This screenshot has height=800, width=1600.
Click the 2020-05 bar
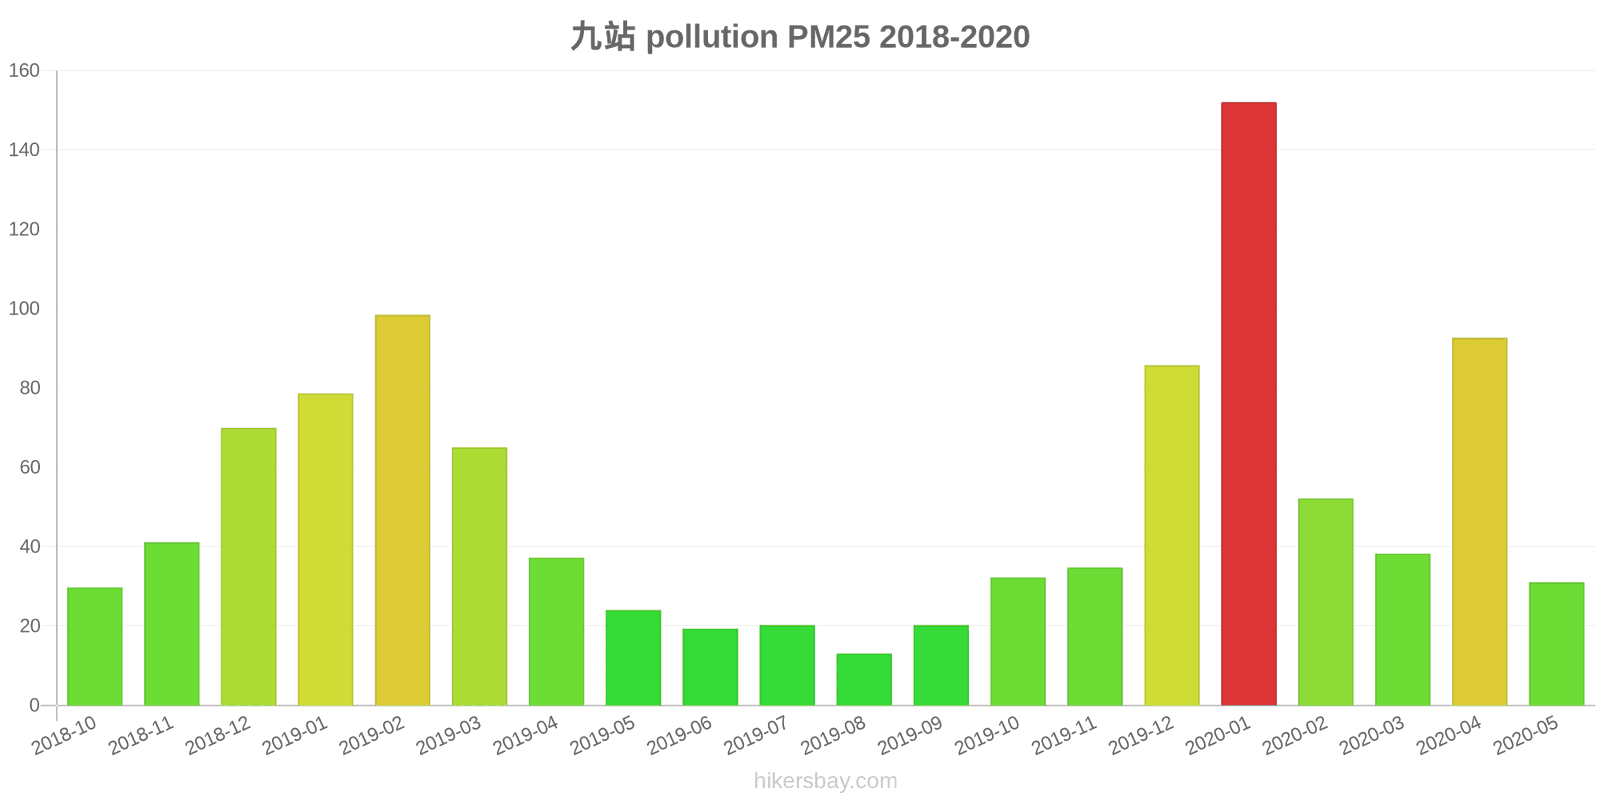point(1556,644)
